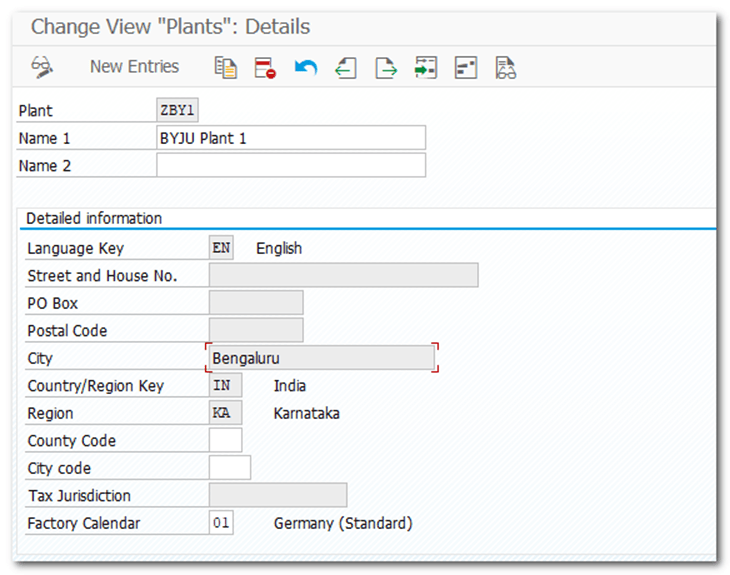The height and width of the screenshot is (575, 730).
Task: Click the City field containing Bengaluru
Action: pyautogui.click(x=321, y=357)
